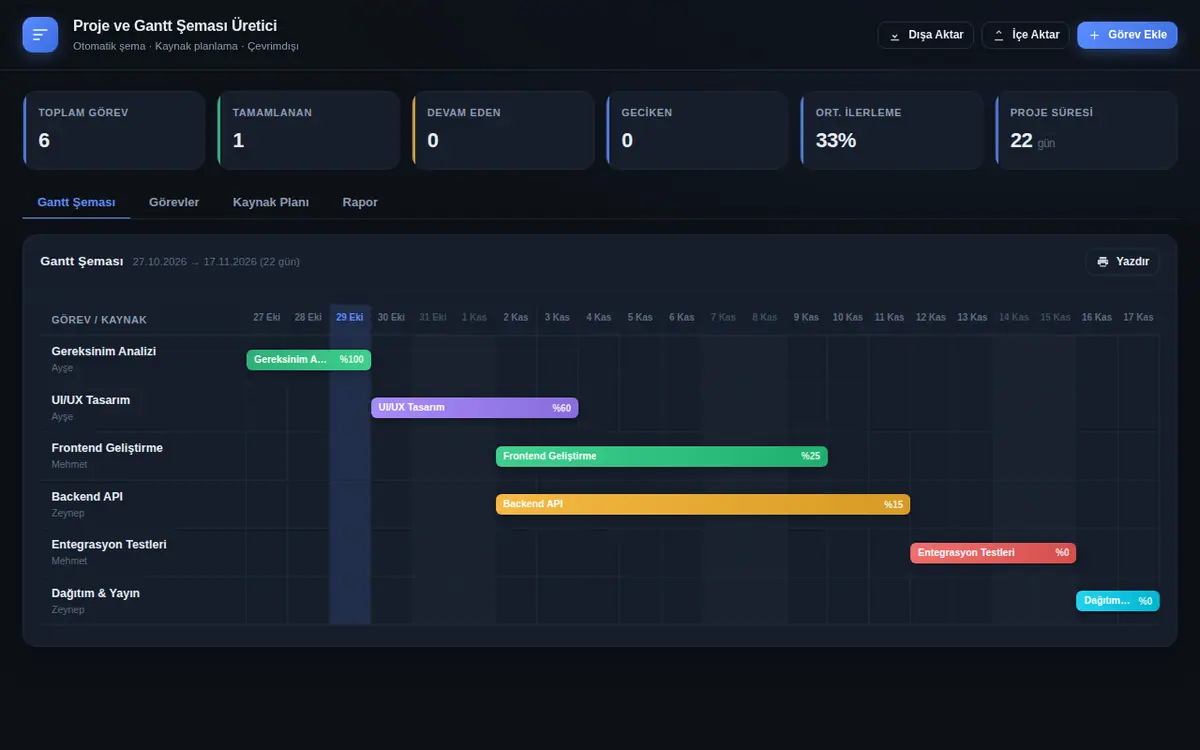This screenshot has height=750, width=1200.
Task: Add a new task with Görev Ekle
Action: pos(1128,35)
